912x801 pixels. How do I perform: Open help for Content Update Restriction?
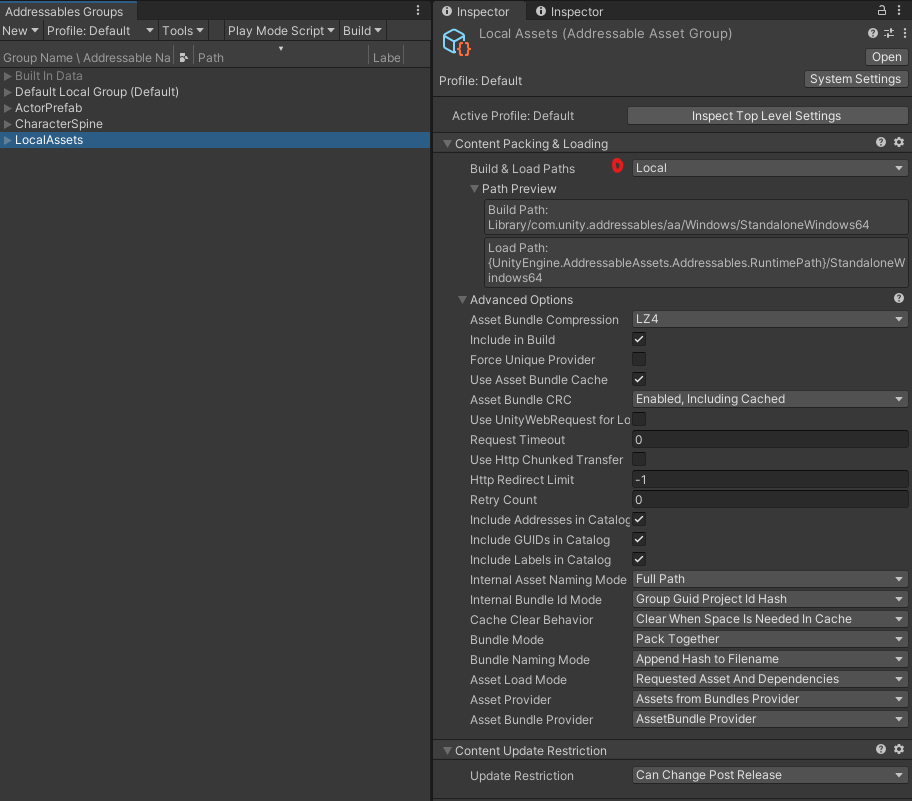pos(881,749)
